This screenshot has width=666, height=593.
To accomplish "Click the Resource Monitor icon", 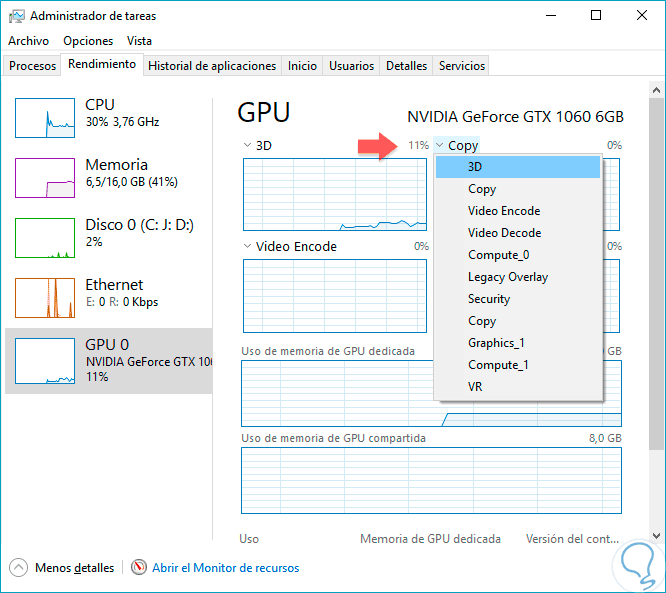I will [139, 567].
